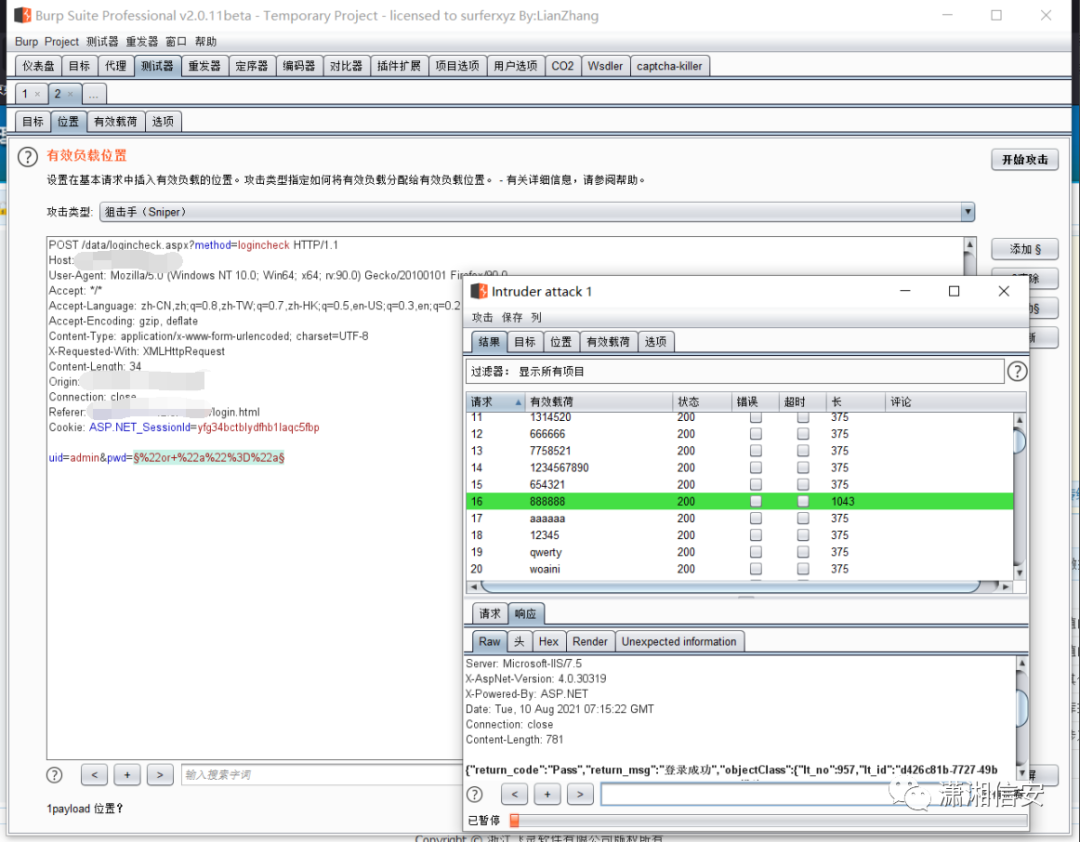This screenshot has height=842, width=1080.
Task: Open the Burp menu
Action: (x=26, y=41)
